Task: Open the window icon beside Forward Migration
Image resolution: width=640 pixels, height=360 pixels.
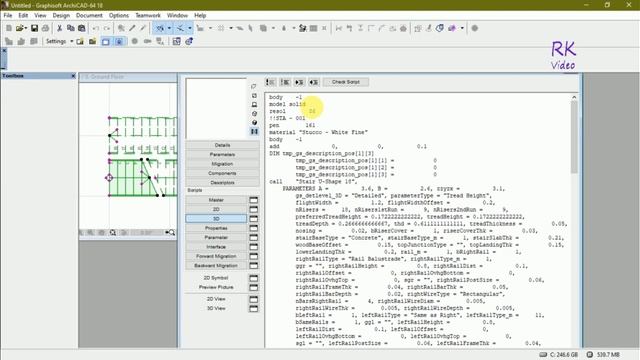Action: pyautogui.click(x=253, y=256)
